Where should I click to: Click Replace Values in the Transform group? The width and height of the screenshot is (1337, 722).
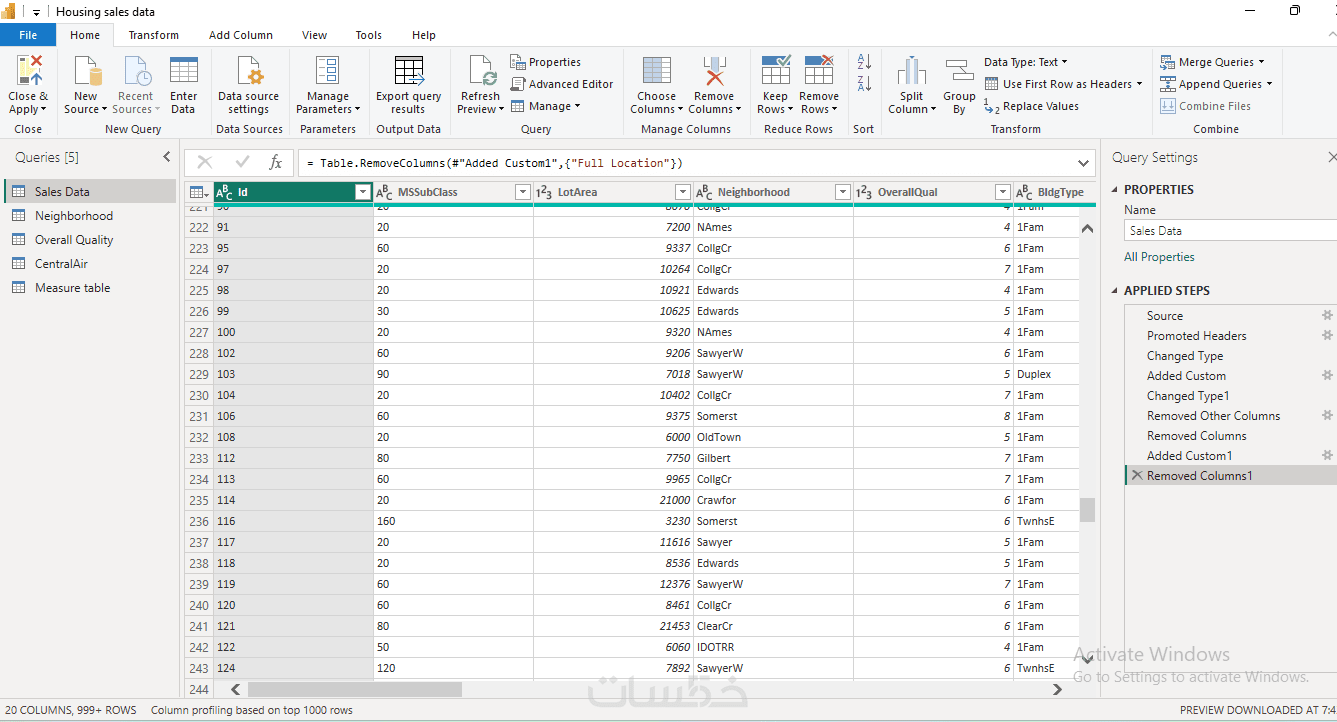1031,106
